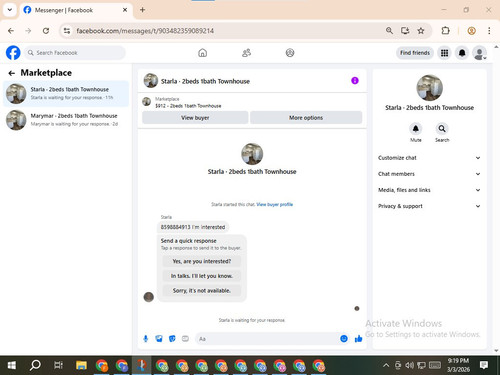Open Marymar conversation in Marketplace list

pyautogui.click(x=66, y=120)
